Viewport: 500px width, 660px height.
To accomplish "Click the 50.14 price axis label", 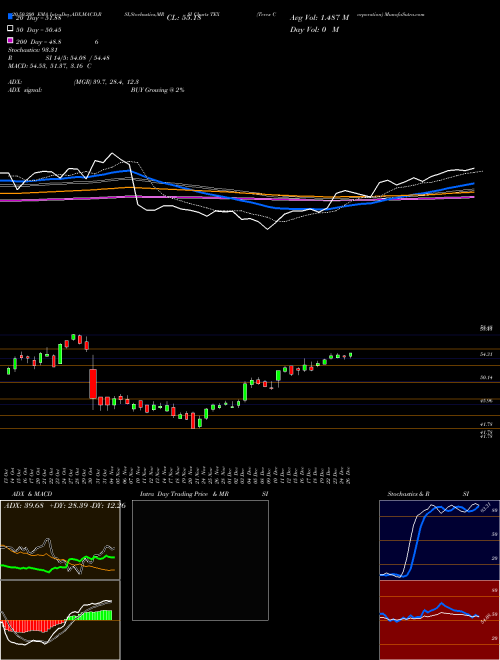I will (x=486, y=378).
